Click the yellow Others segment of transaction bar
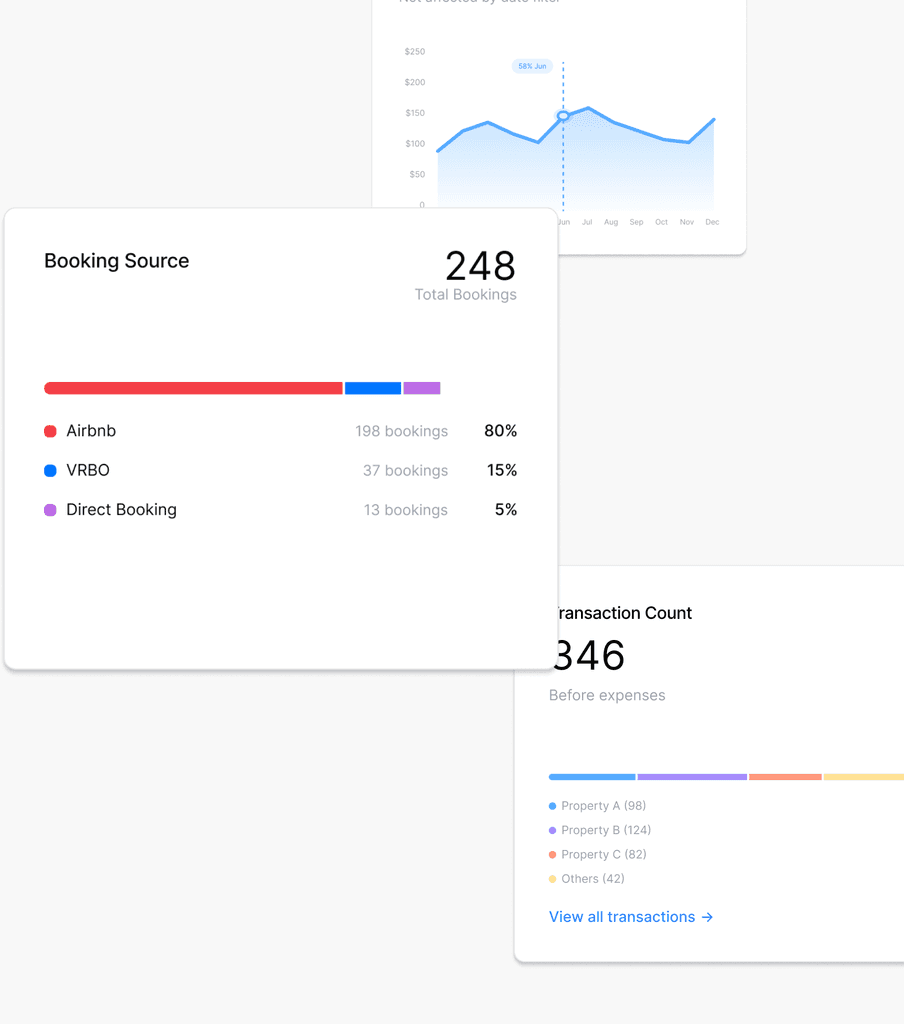The width and height of the screenshot is (904, 1024). tap(864, 777)
